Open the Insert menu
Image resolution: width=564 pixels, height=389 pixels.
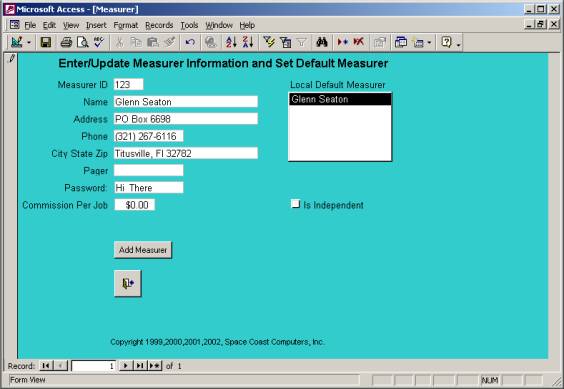coord(96,25)
